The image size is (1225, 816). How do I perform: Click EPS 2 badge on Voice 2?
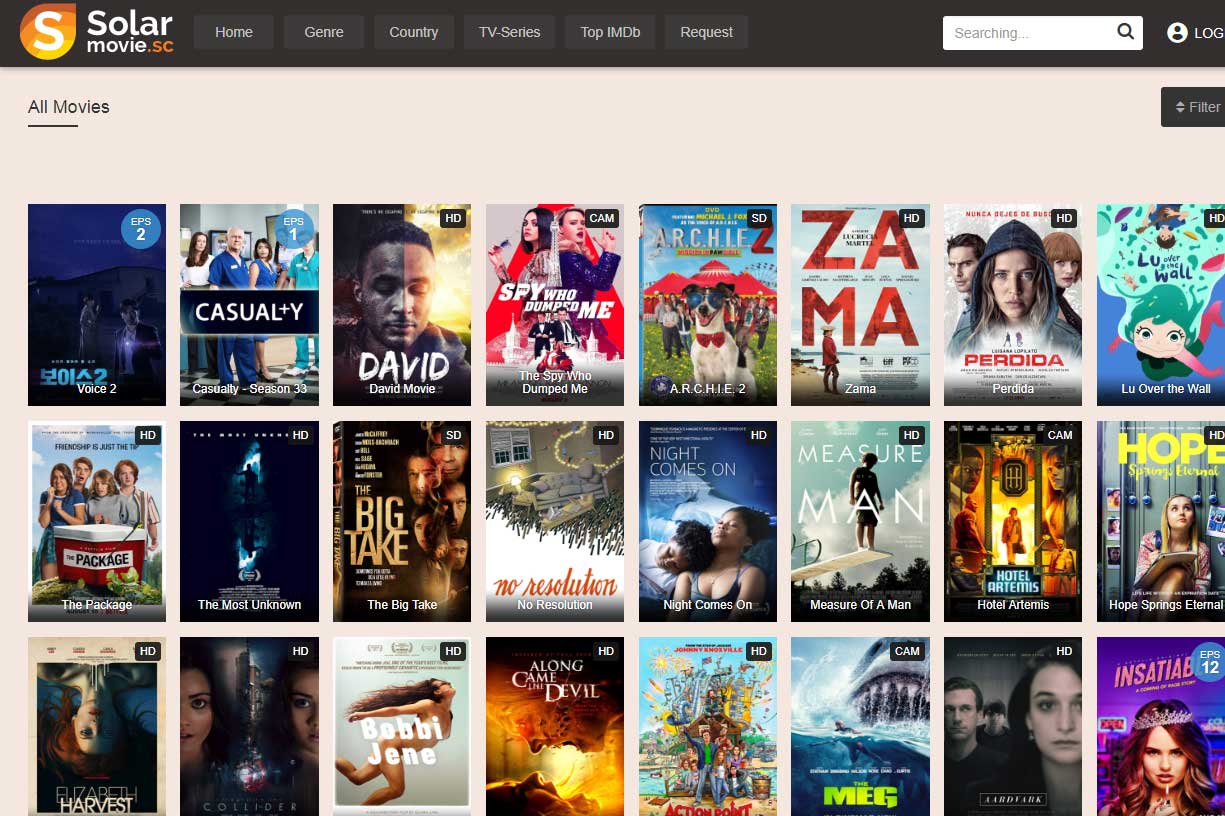[x=141, y=229]
